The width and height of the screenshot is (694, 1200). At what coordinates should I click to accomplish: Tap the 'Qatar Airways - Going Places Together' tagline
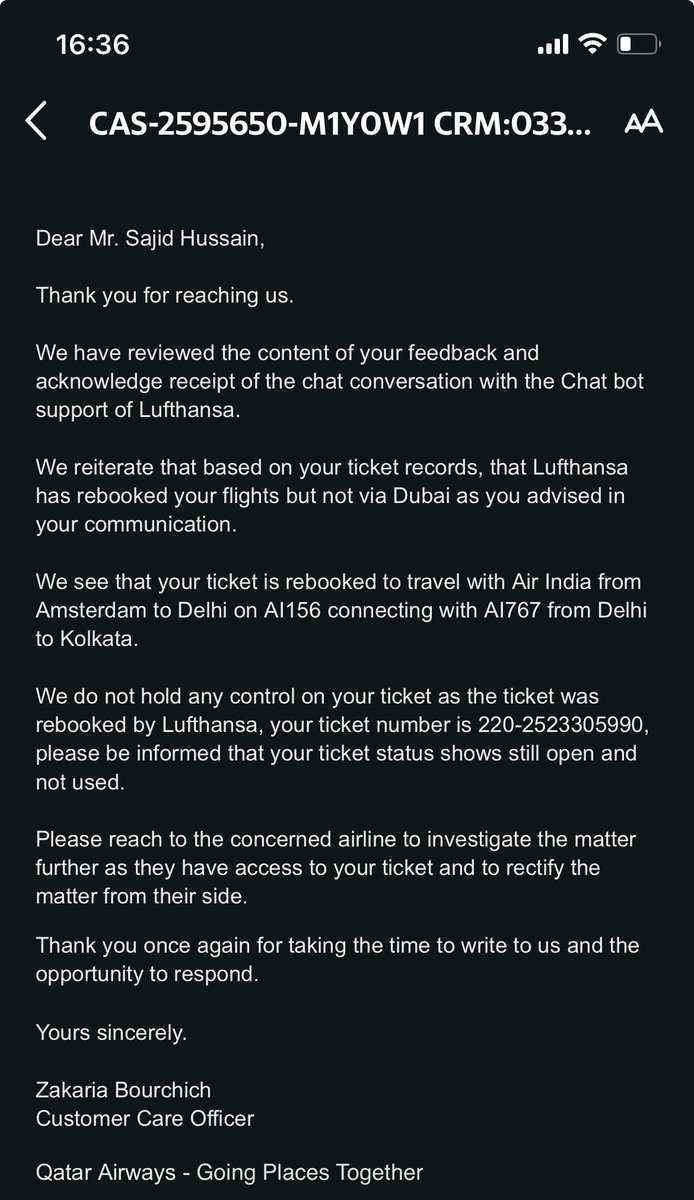pyautogui.click(x=229, y=1172)
